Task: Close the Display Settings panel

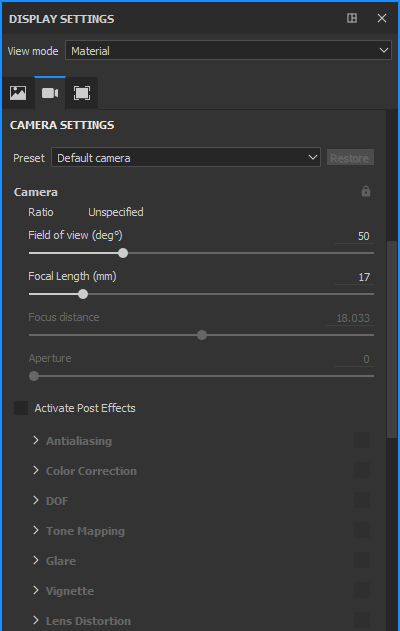Action: [381, 18]
